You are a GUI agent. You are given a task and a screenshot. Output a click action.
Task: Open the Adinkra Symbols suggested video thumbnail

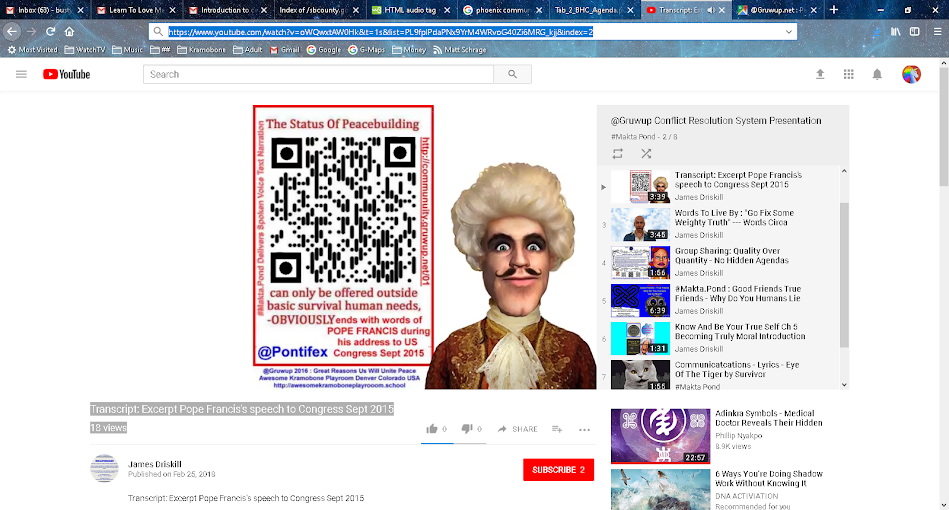660,436
